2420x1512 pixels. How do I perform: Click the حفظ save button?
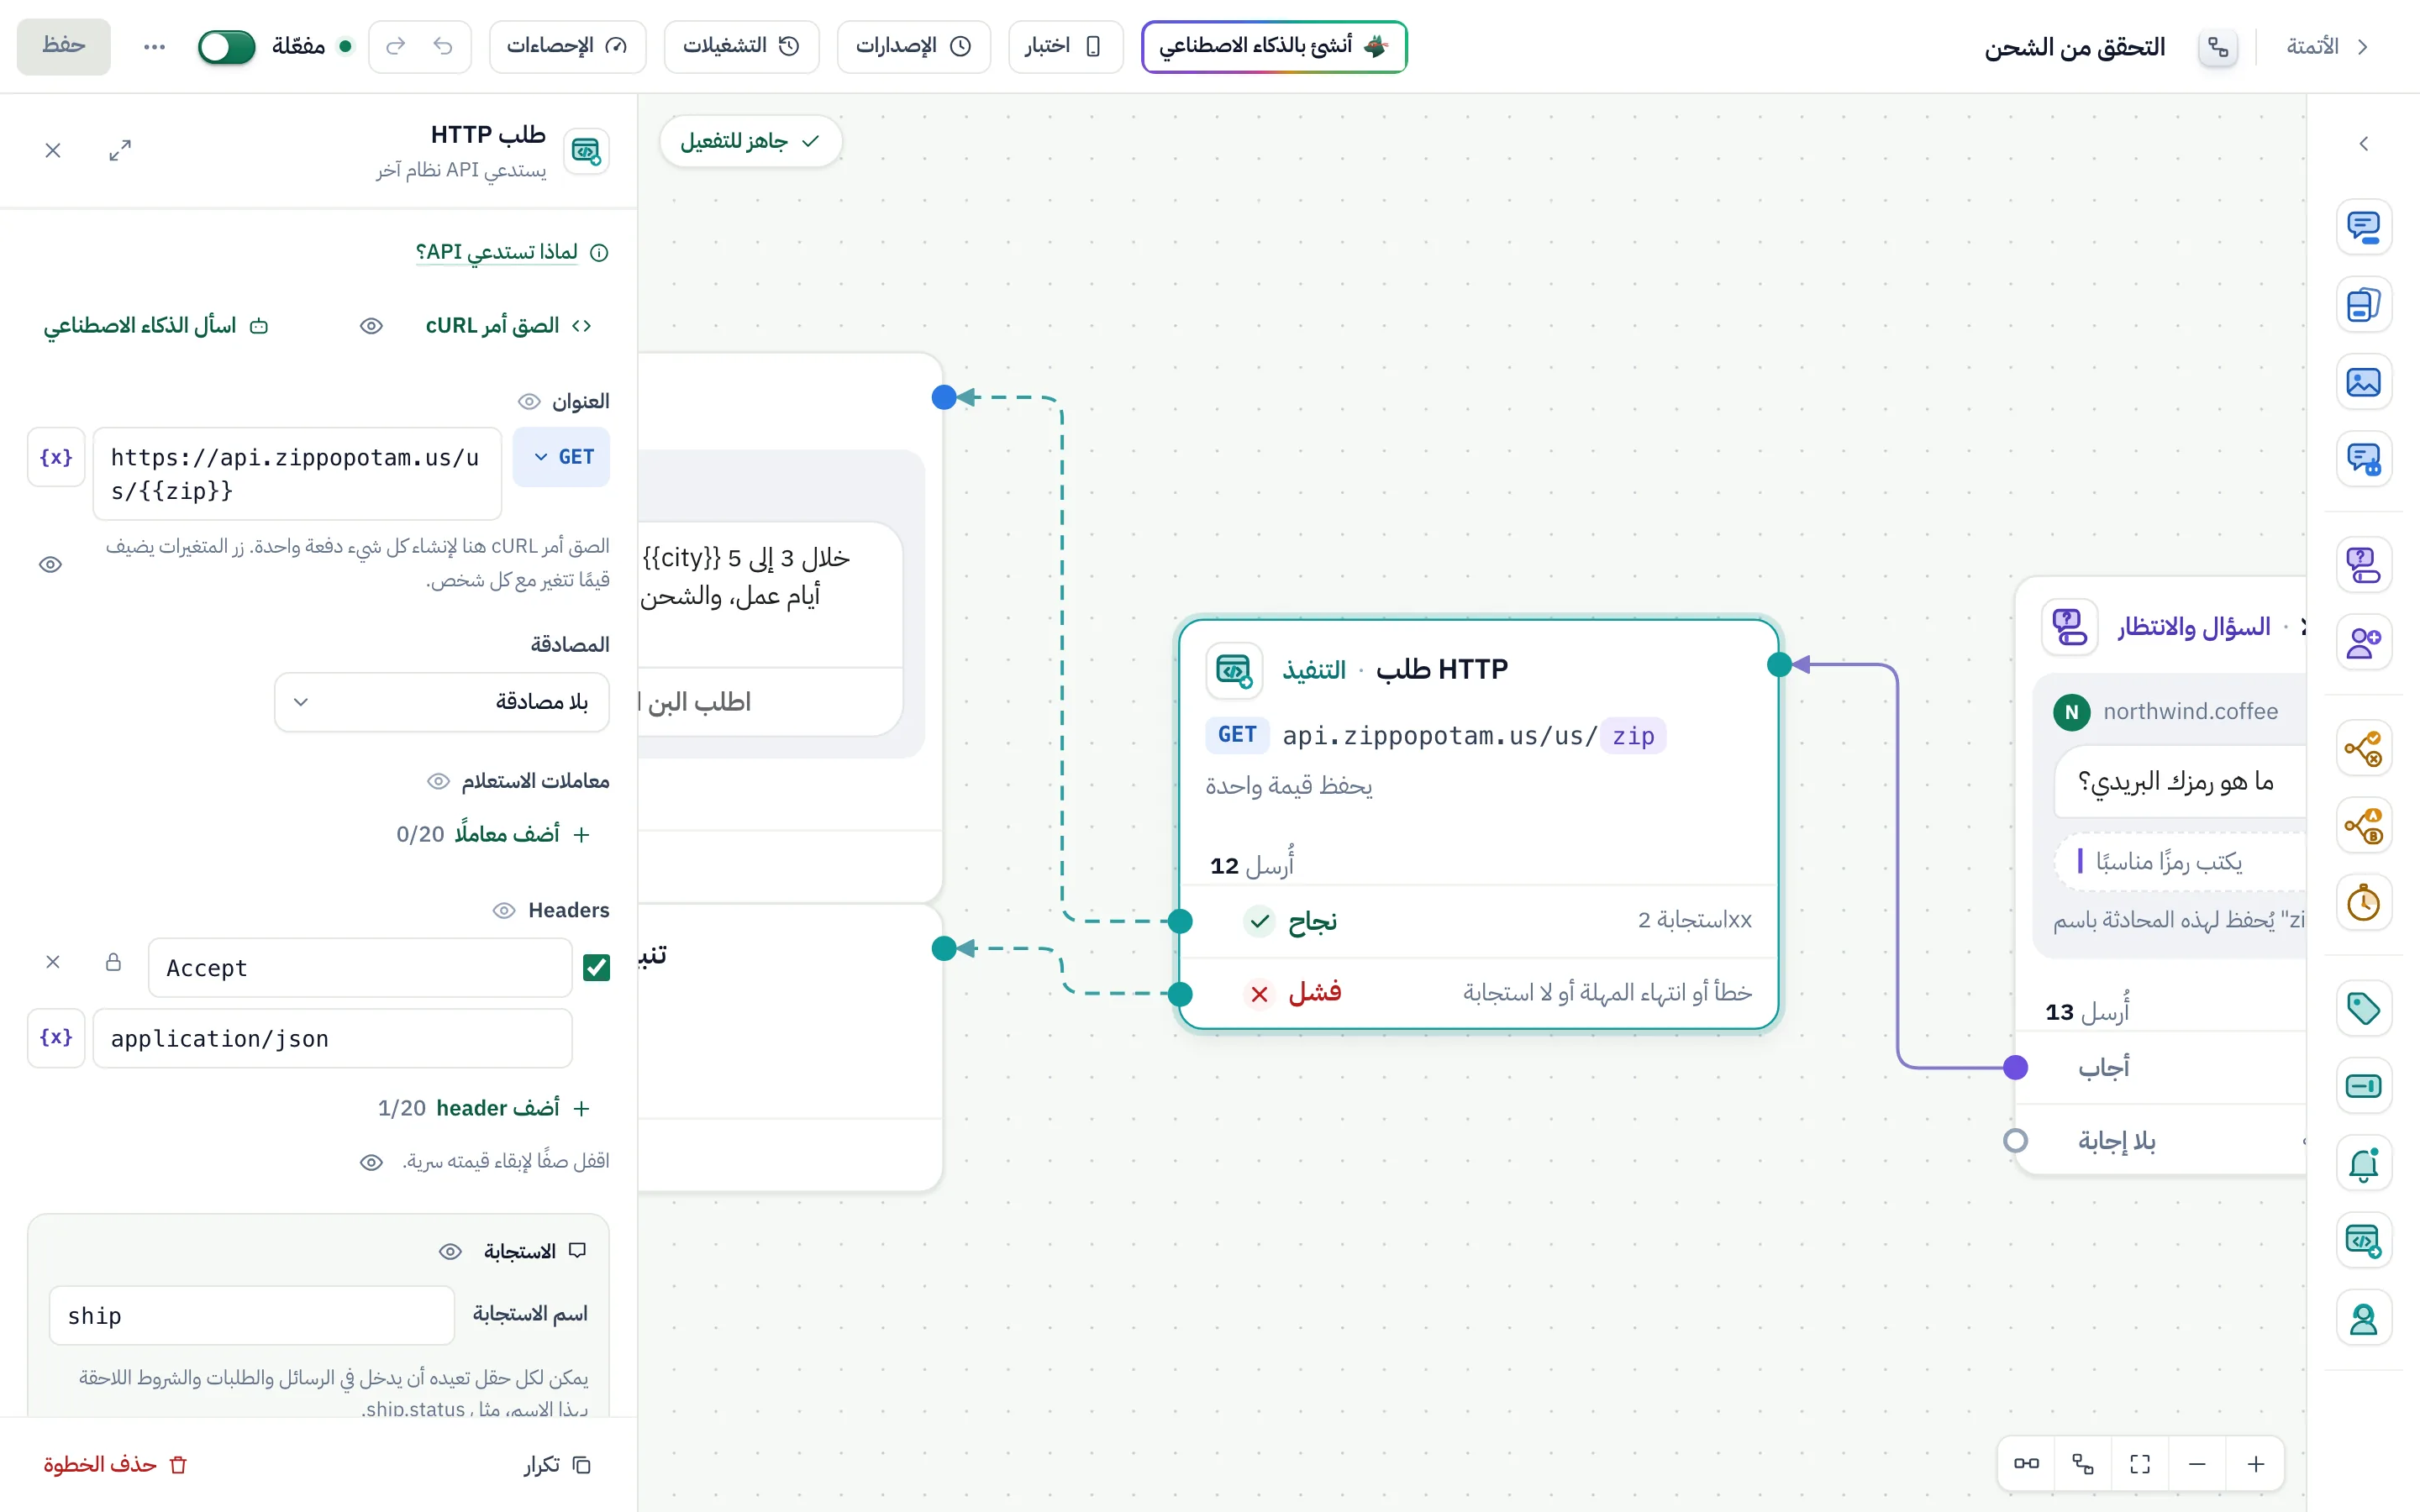pos(64,46)
